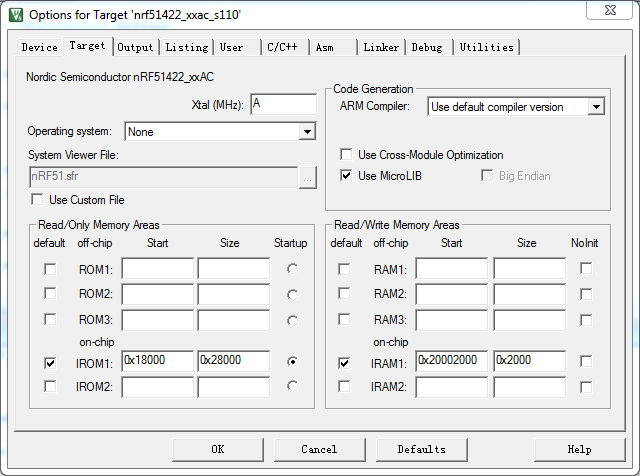Select ROM1 as Startup
Viewport: 640px width, 476px height.
coord(292,269)
